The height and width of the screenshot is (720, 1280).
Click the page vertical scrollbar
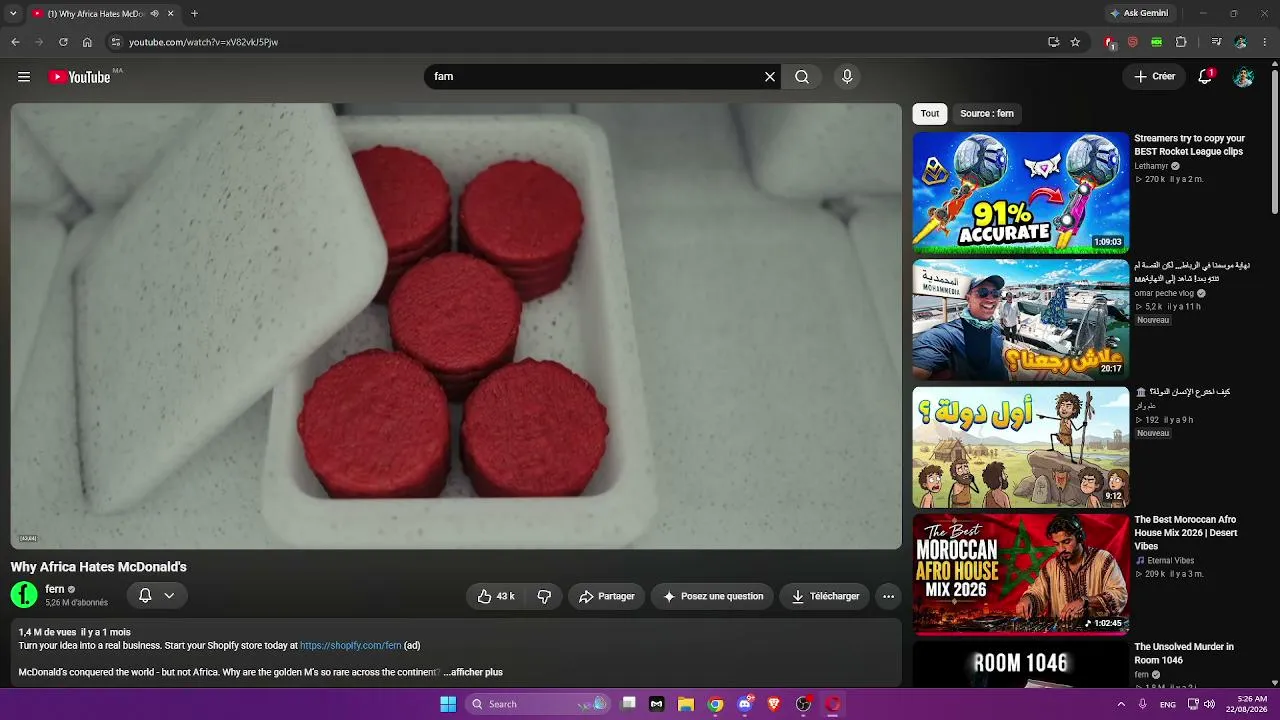click(1275, 140)
